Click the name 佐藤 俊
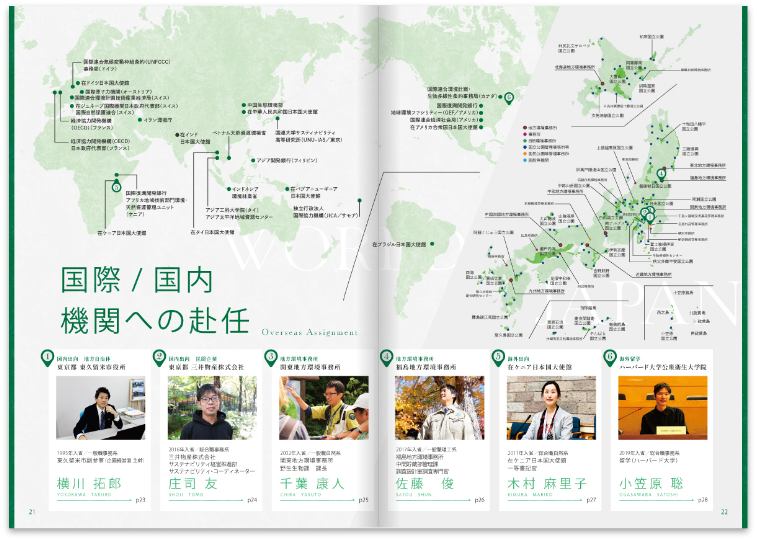 tap(425, 483)
